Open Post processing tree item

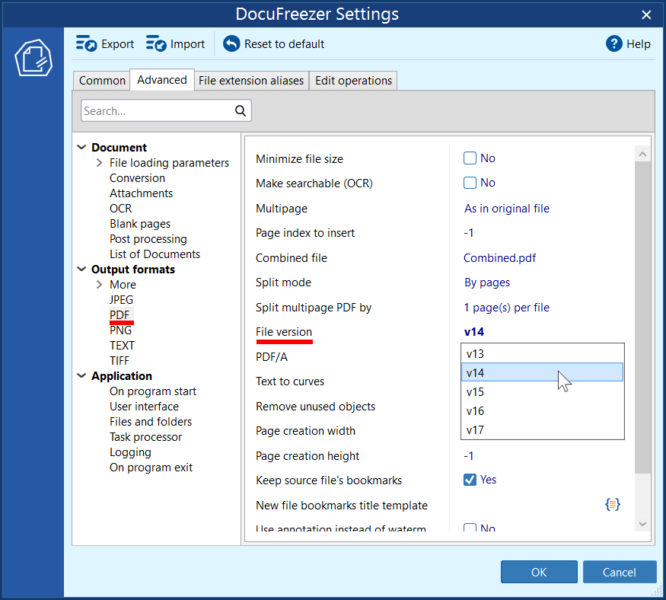click(x=148, y=239)
